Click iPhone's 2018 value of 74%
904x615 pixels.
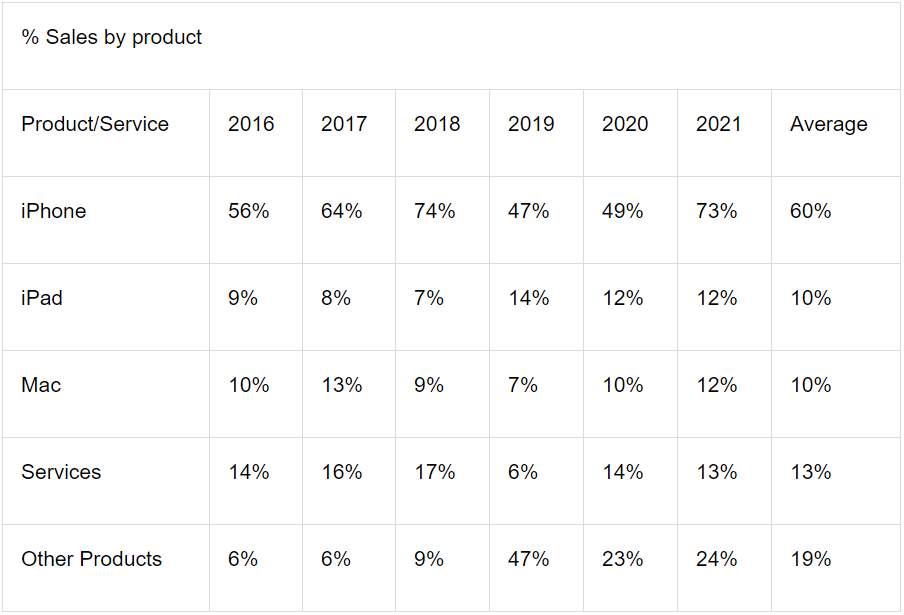click(x=435, y=212)
